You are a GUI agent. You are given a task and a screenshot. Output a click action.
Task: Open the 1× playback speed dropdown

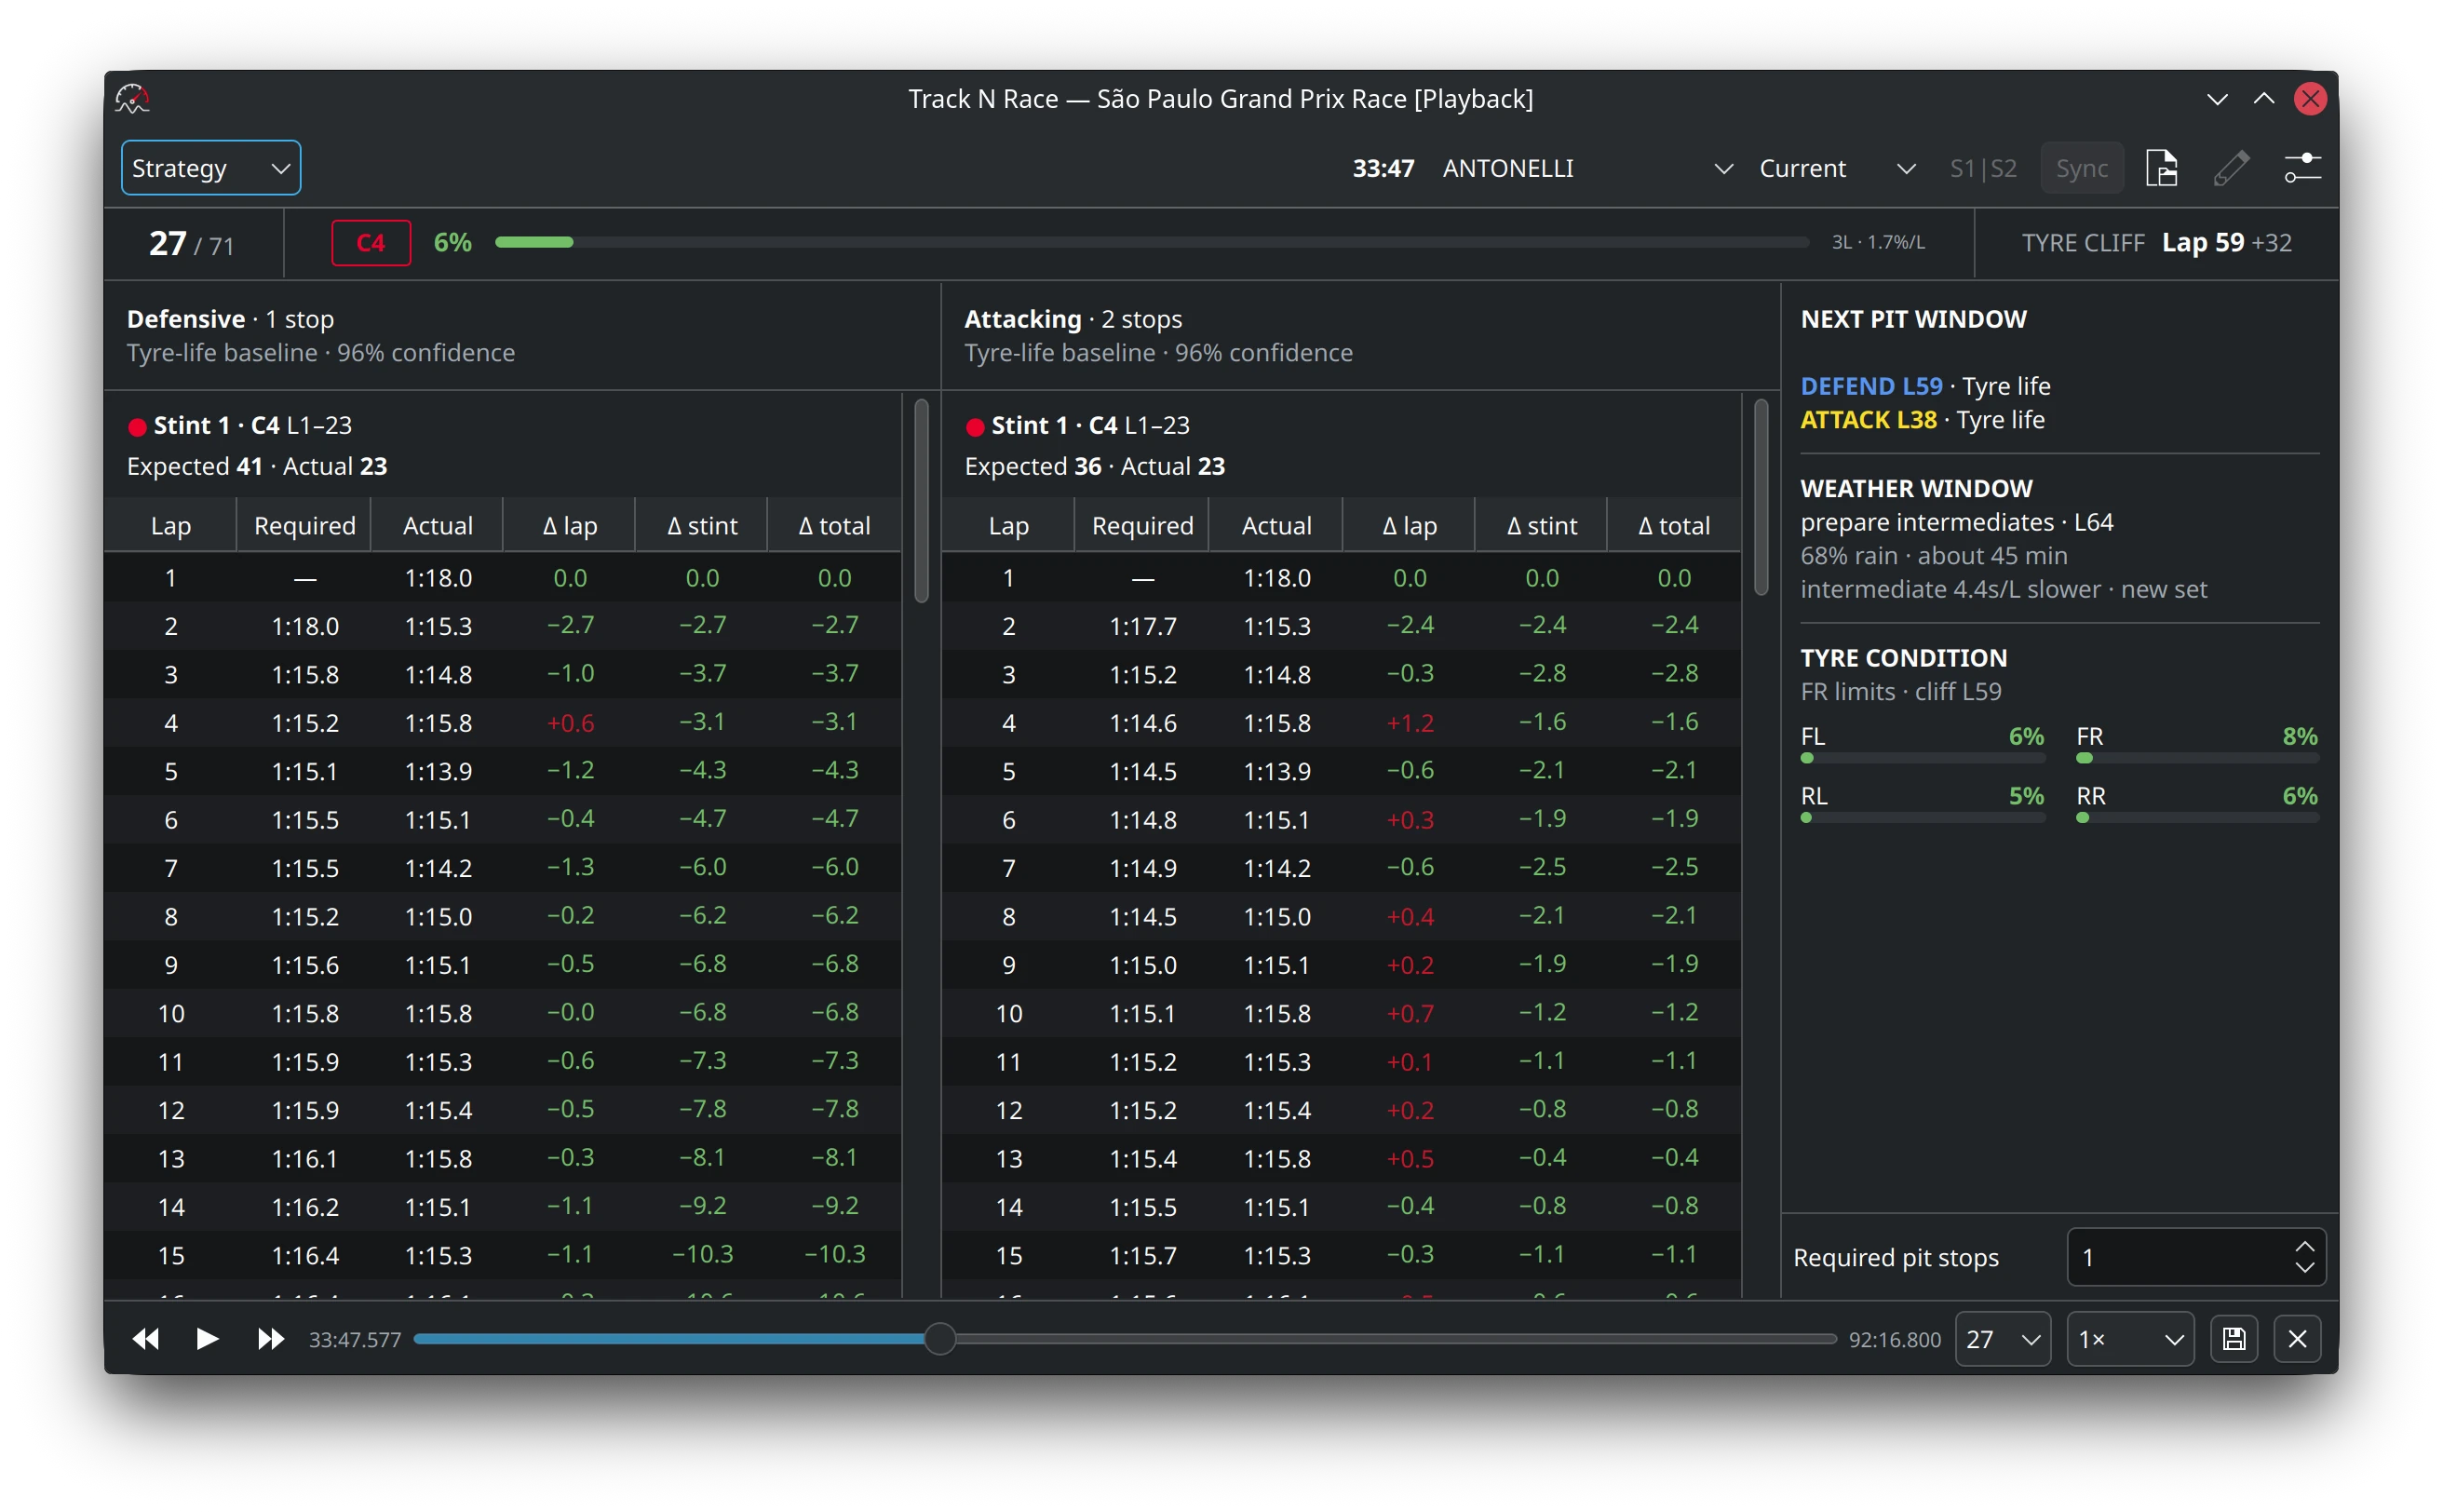pos(2130,1339)
